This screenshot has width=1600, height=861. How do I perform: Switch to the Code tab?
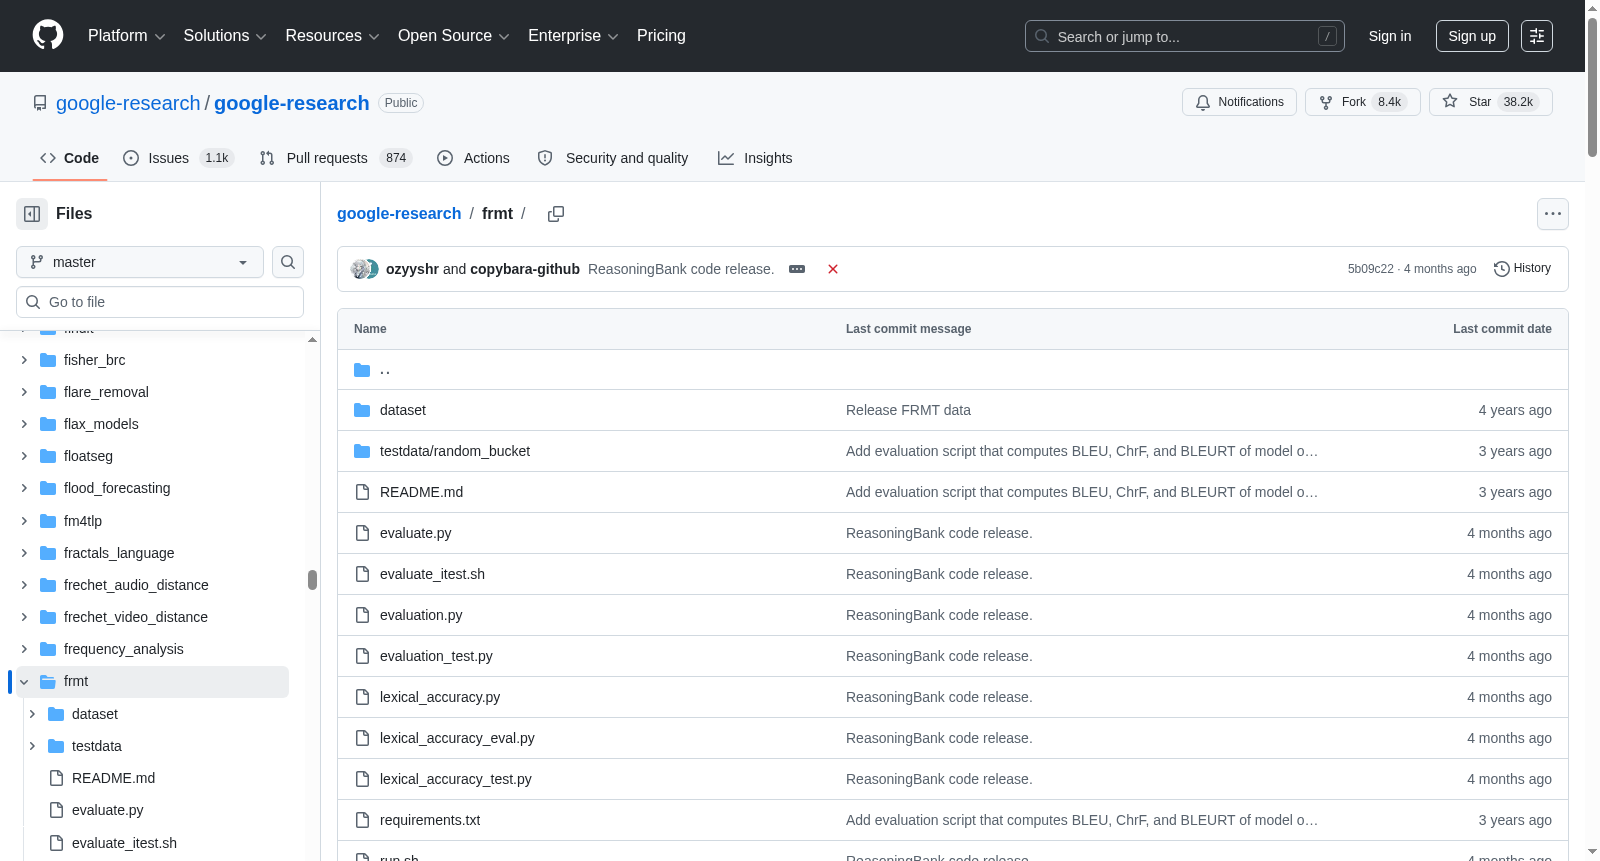coord(70,158)
